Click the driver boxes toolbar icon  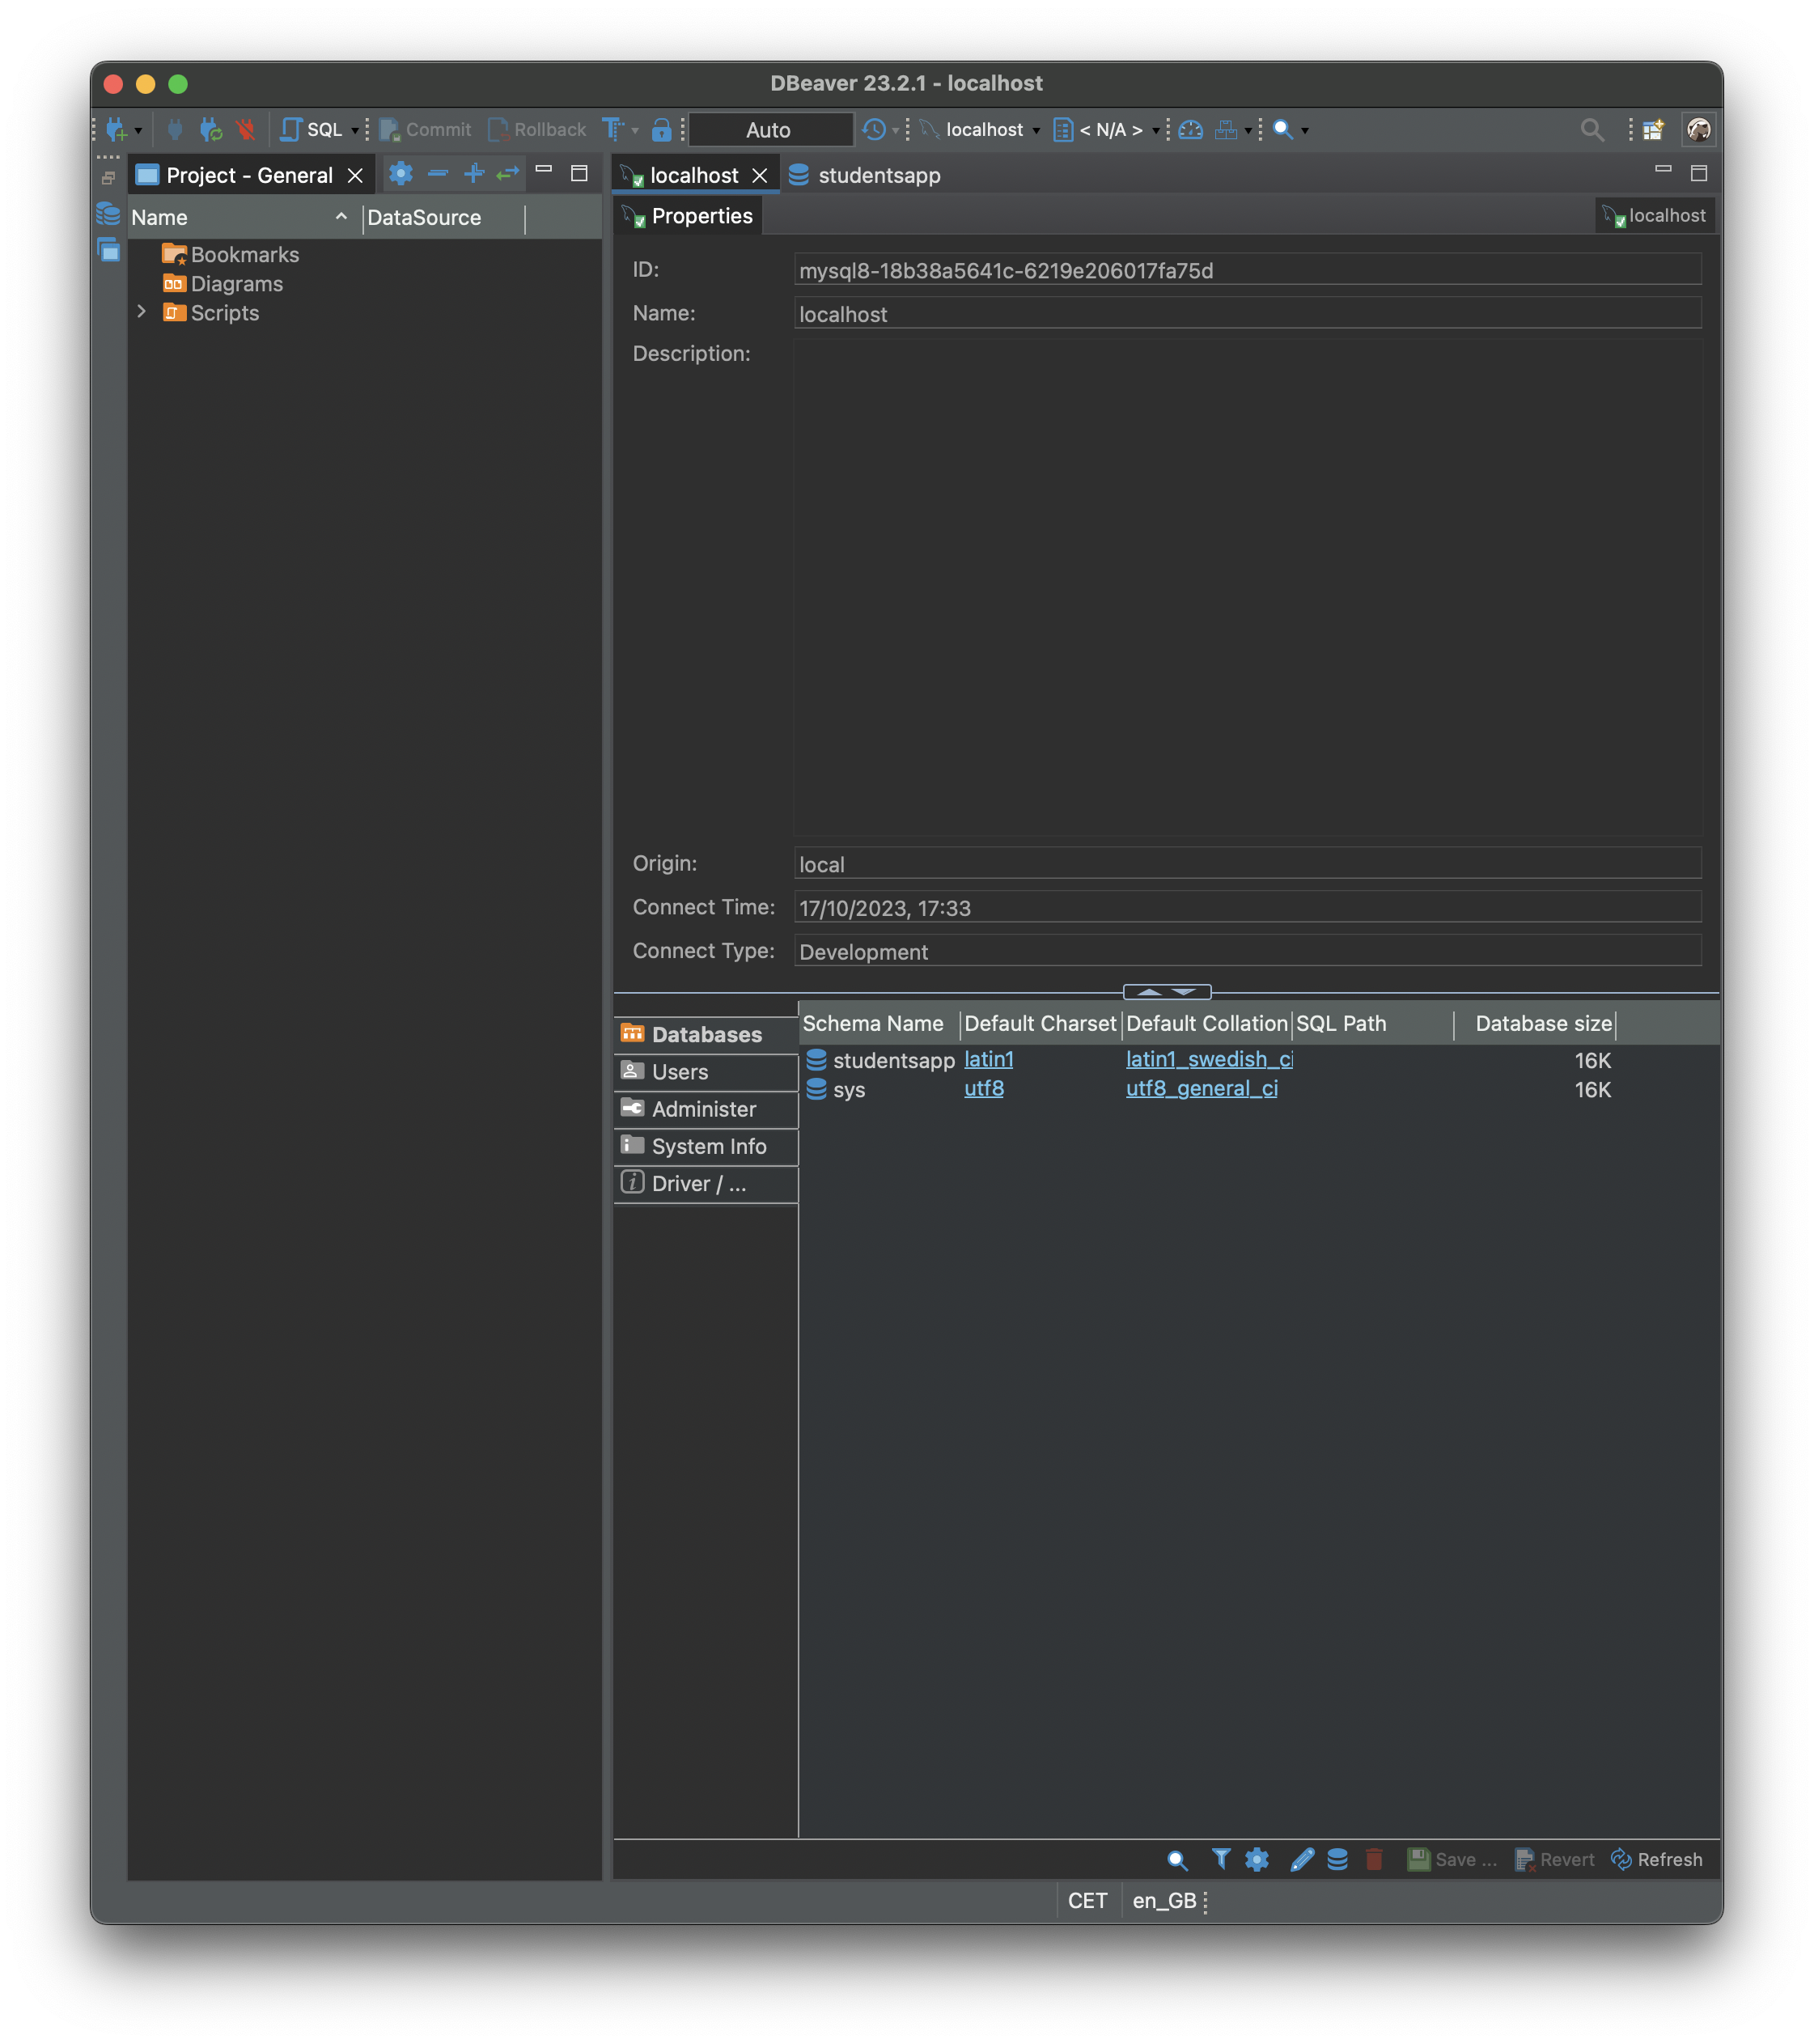[x=1225, y=129]
